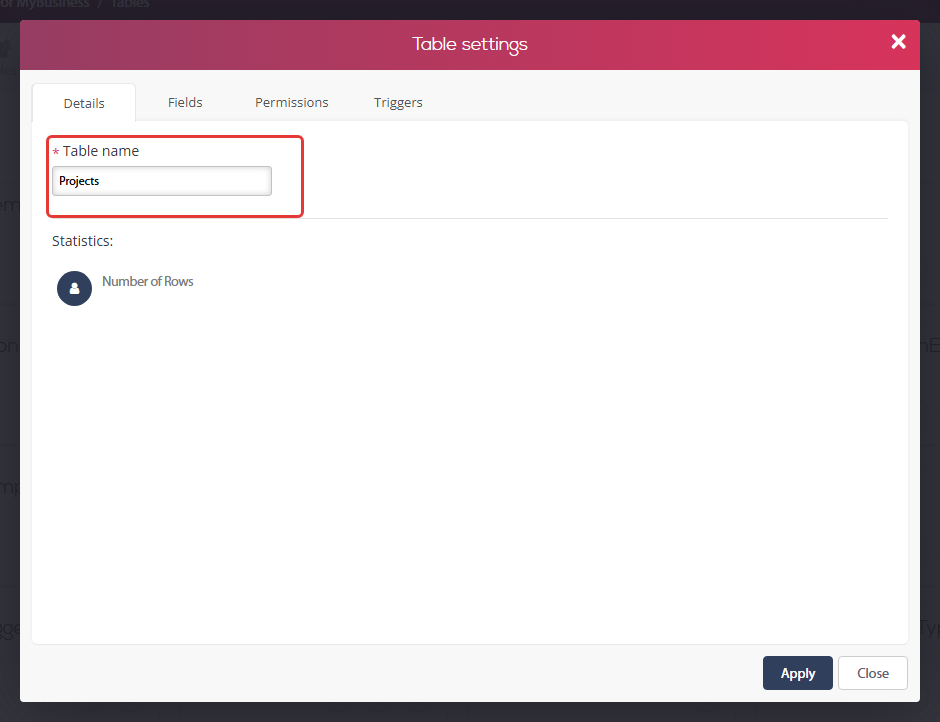Click the Number of Rows label
The width and height of the screenshot is (940, 722).
(147, 281)
